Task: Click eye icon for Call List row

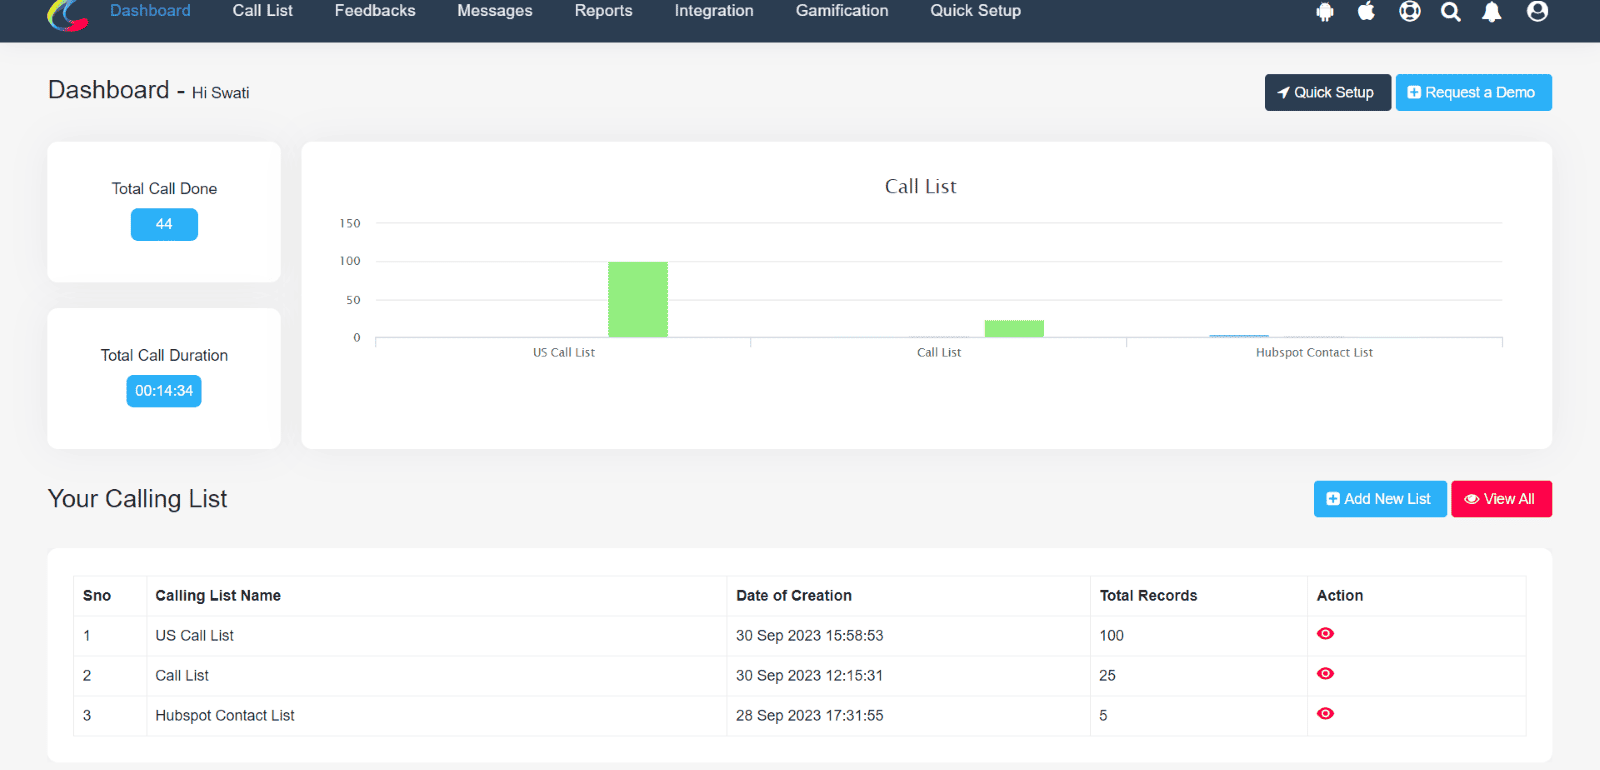Action: [1325, 674]
